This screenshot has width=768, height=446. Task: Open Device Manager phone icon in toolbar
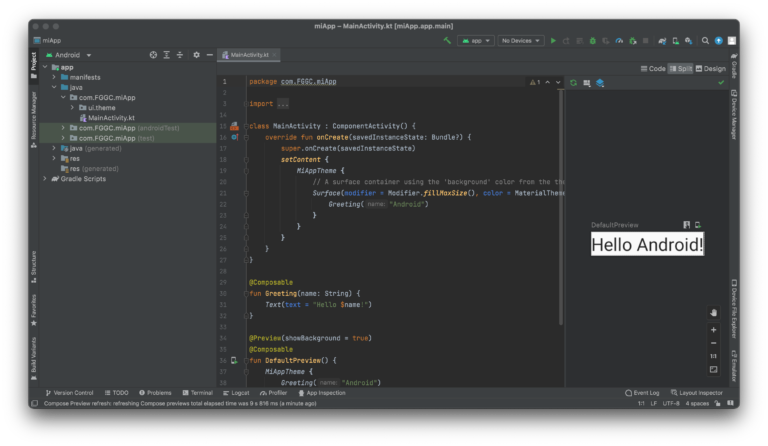[x=675, y=41]
